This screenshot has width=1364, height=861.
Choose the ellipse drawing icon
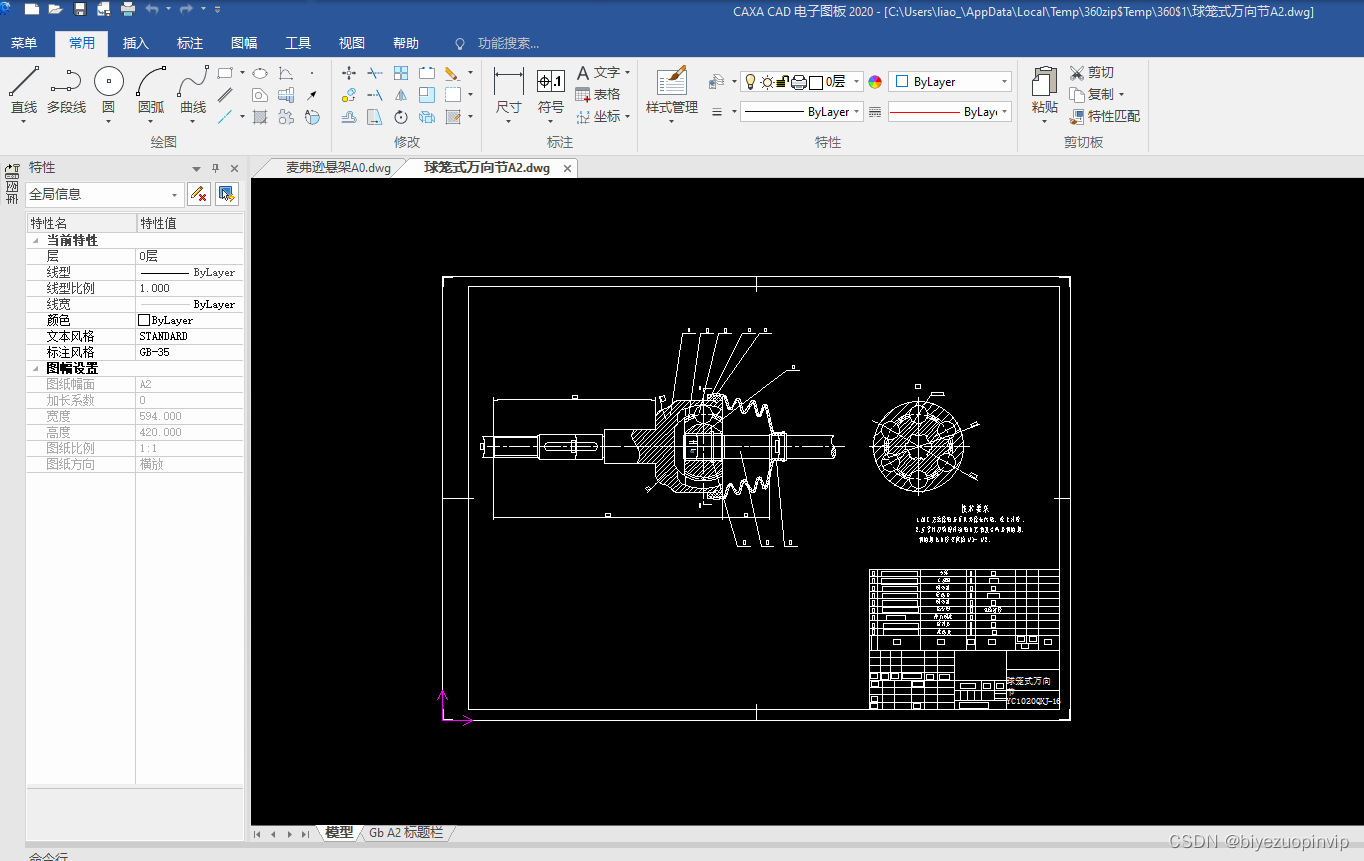tap(260, 73)
